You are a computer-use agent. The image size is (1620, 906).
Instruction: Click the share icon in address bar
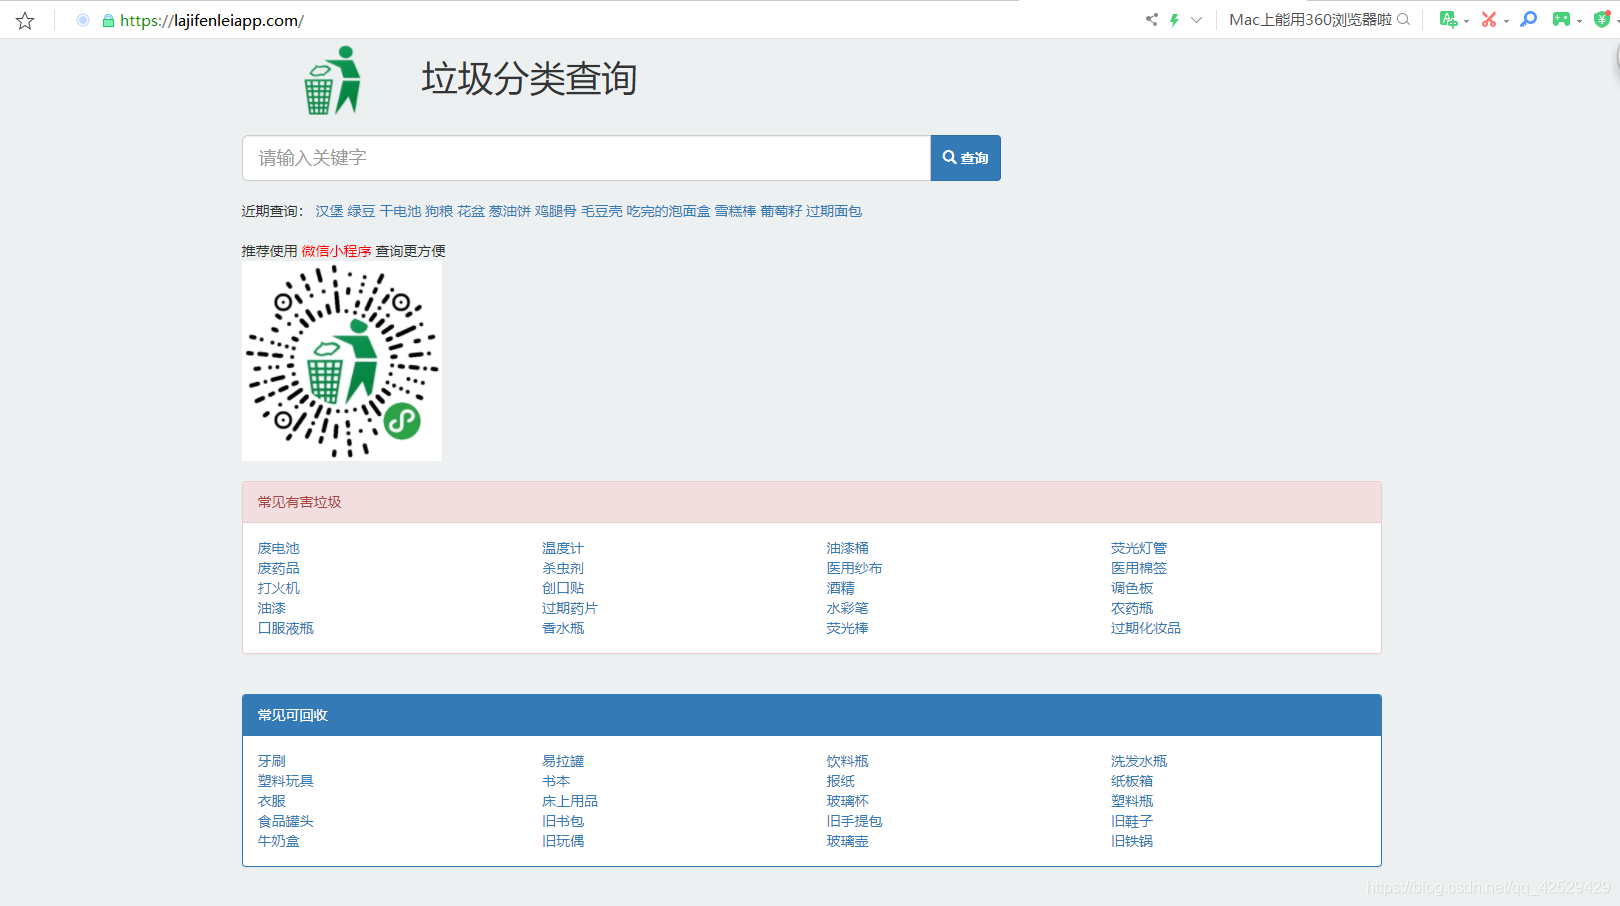point(1152,19)
